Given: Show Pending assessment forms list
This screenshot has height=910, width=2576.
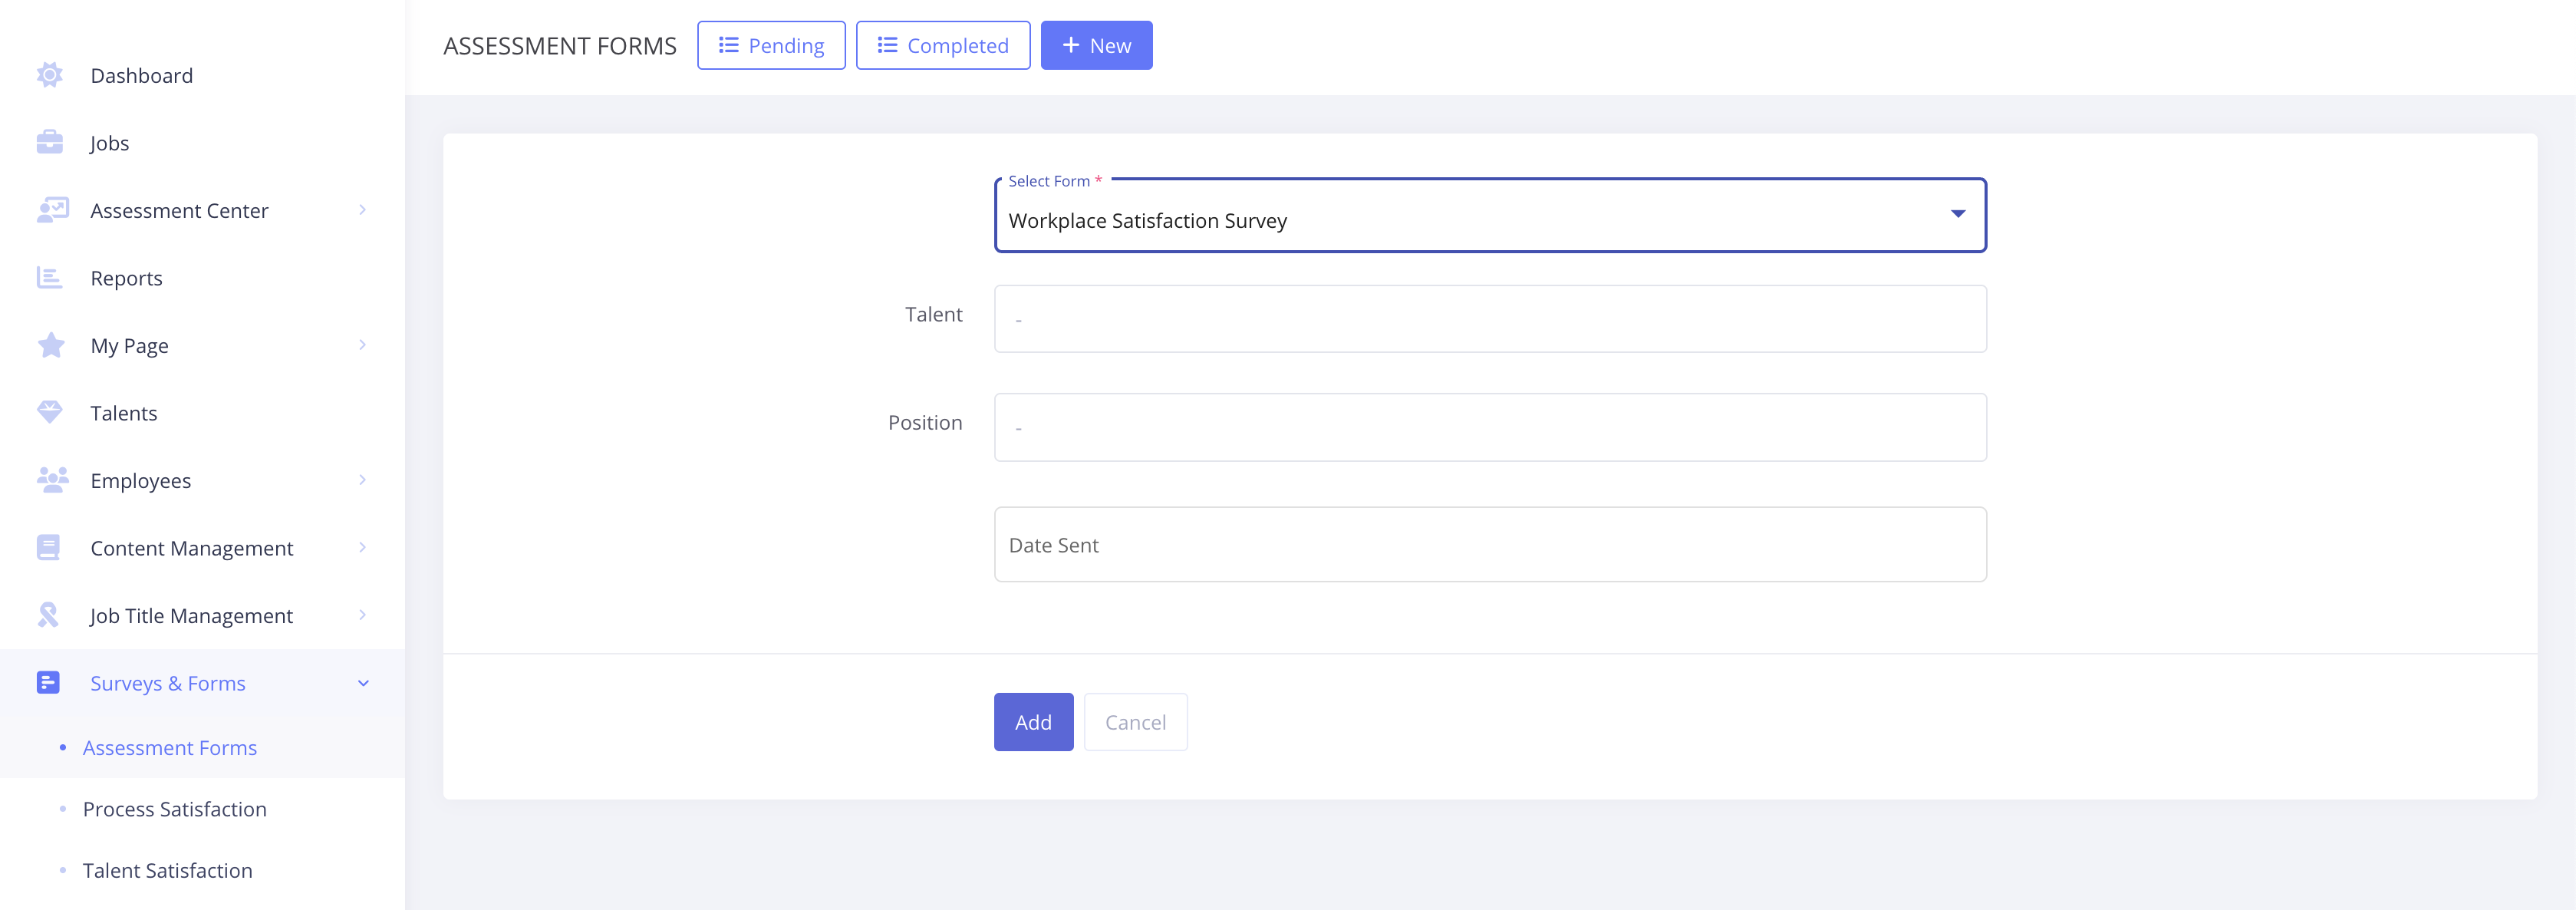Looking at the screenshot, I should coord(770,46).
